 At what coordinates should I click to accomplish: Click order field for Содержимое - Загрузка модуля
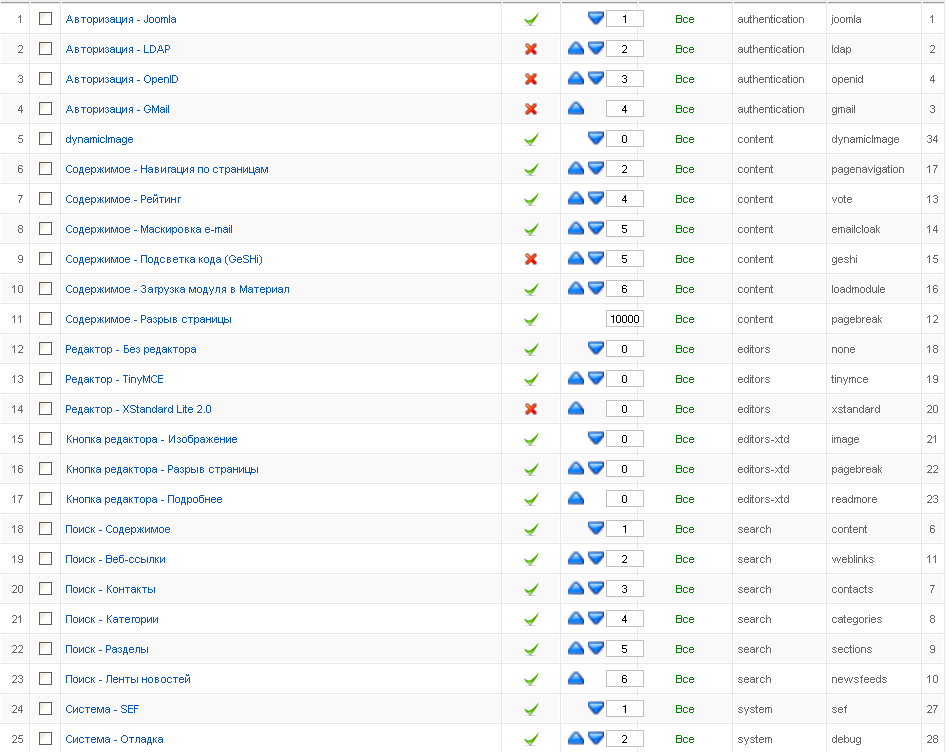(x=625, y=289)
